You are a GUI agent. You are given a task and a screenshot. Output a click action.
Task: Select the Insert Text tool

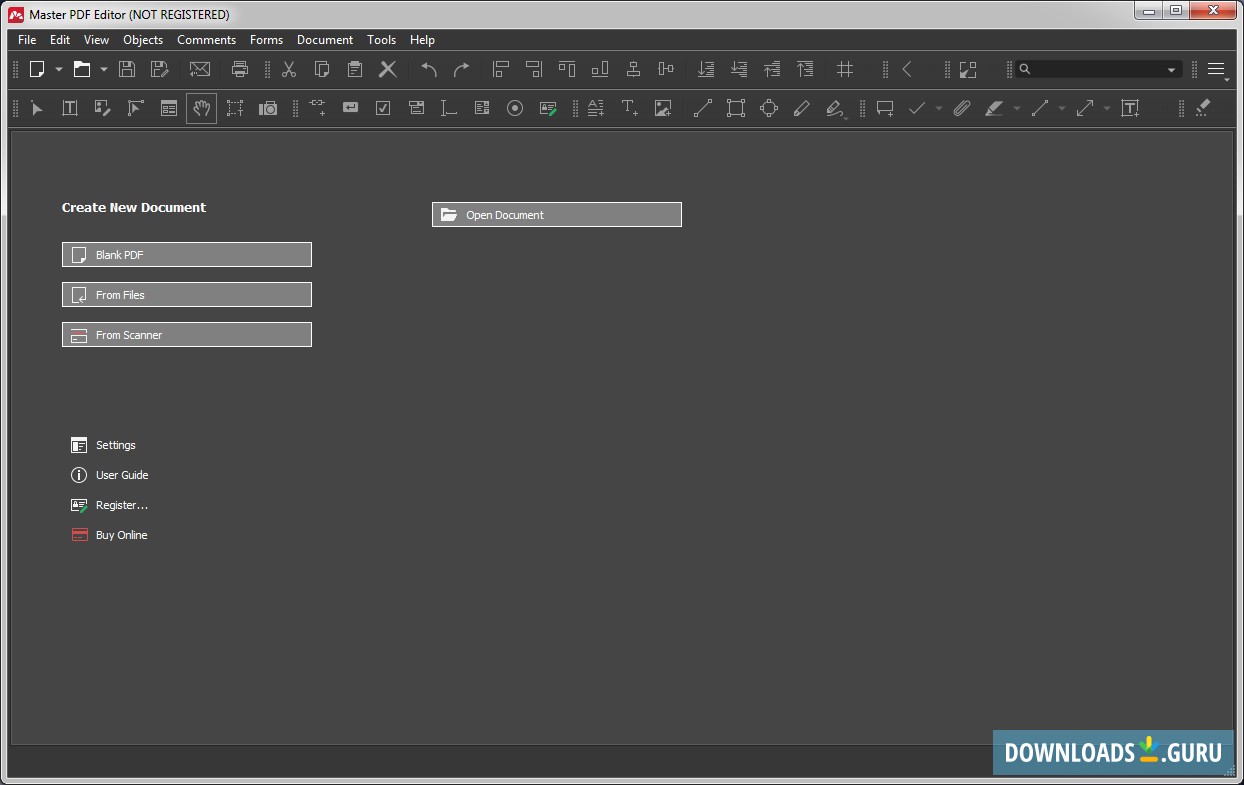pos(630,108)
